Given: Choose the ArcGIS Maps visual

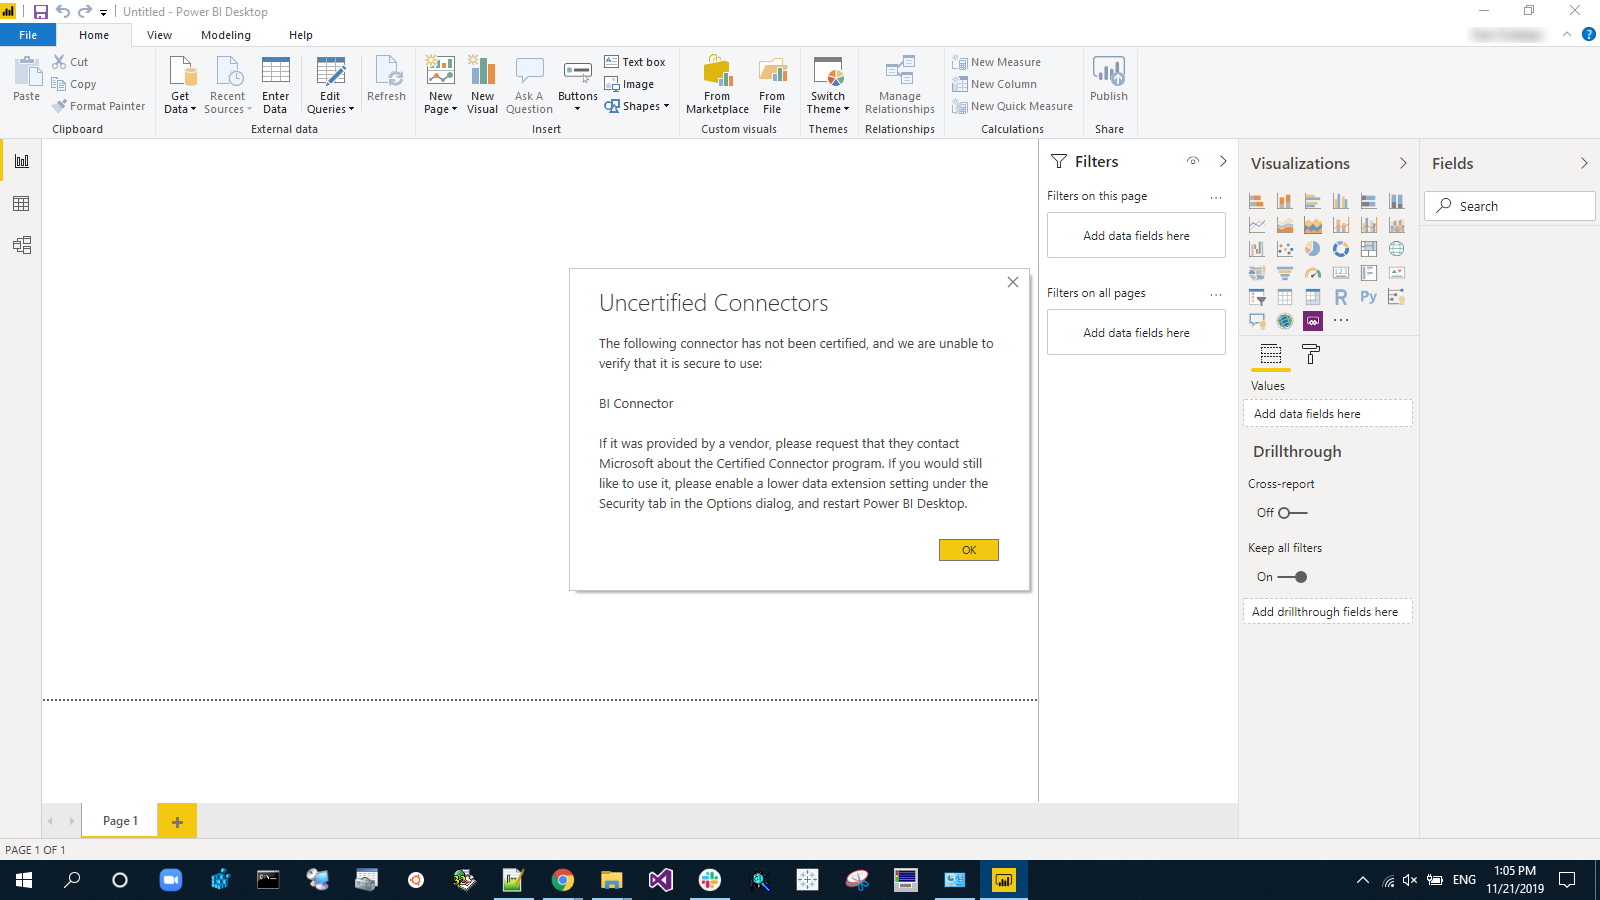Looking at the screenshot, I should click(1285, 321).
